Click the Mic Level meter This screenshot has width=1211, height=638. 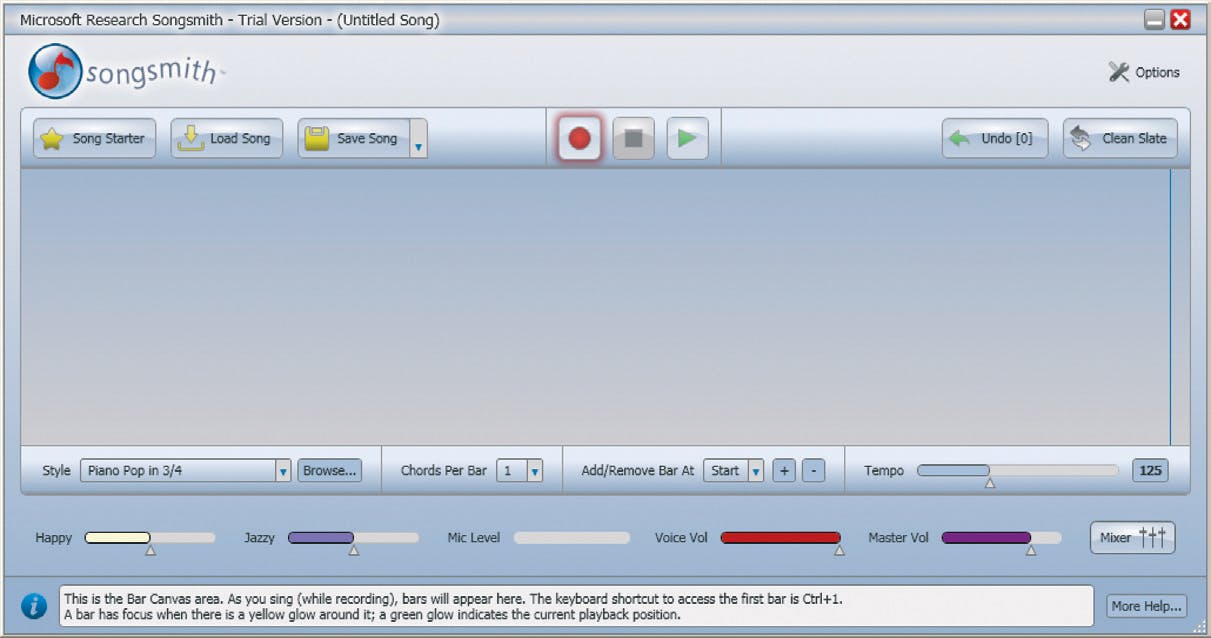point(572,538)
